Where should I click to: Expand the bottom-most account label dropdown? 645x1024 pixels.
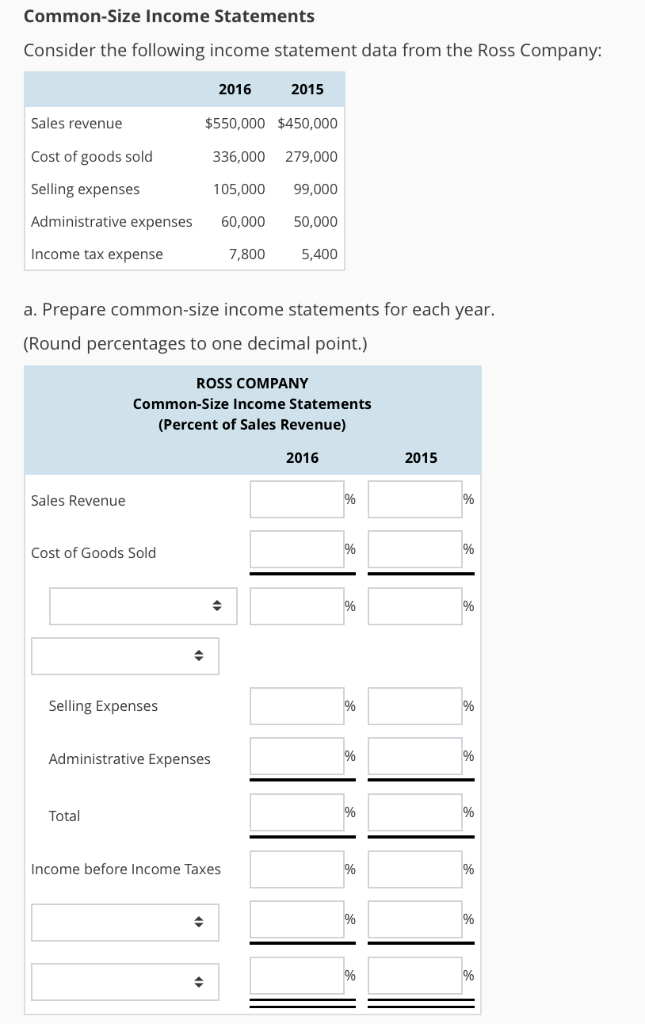pyautogui.click(x=124, y=980)
